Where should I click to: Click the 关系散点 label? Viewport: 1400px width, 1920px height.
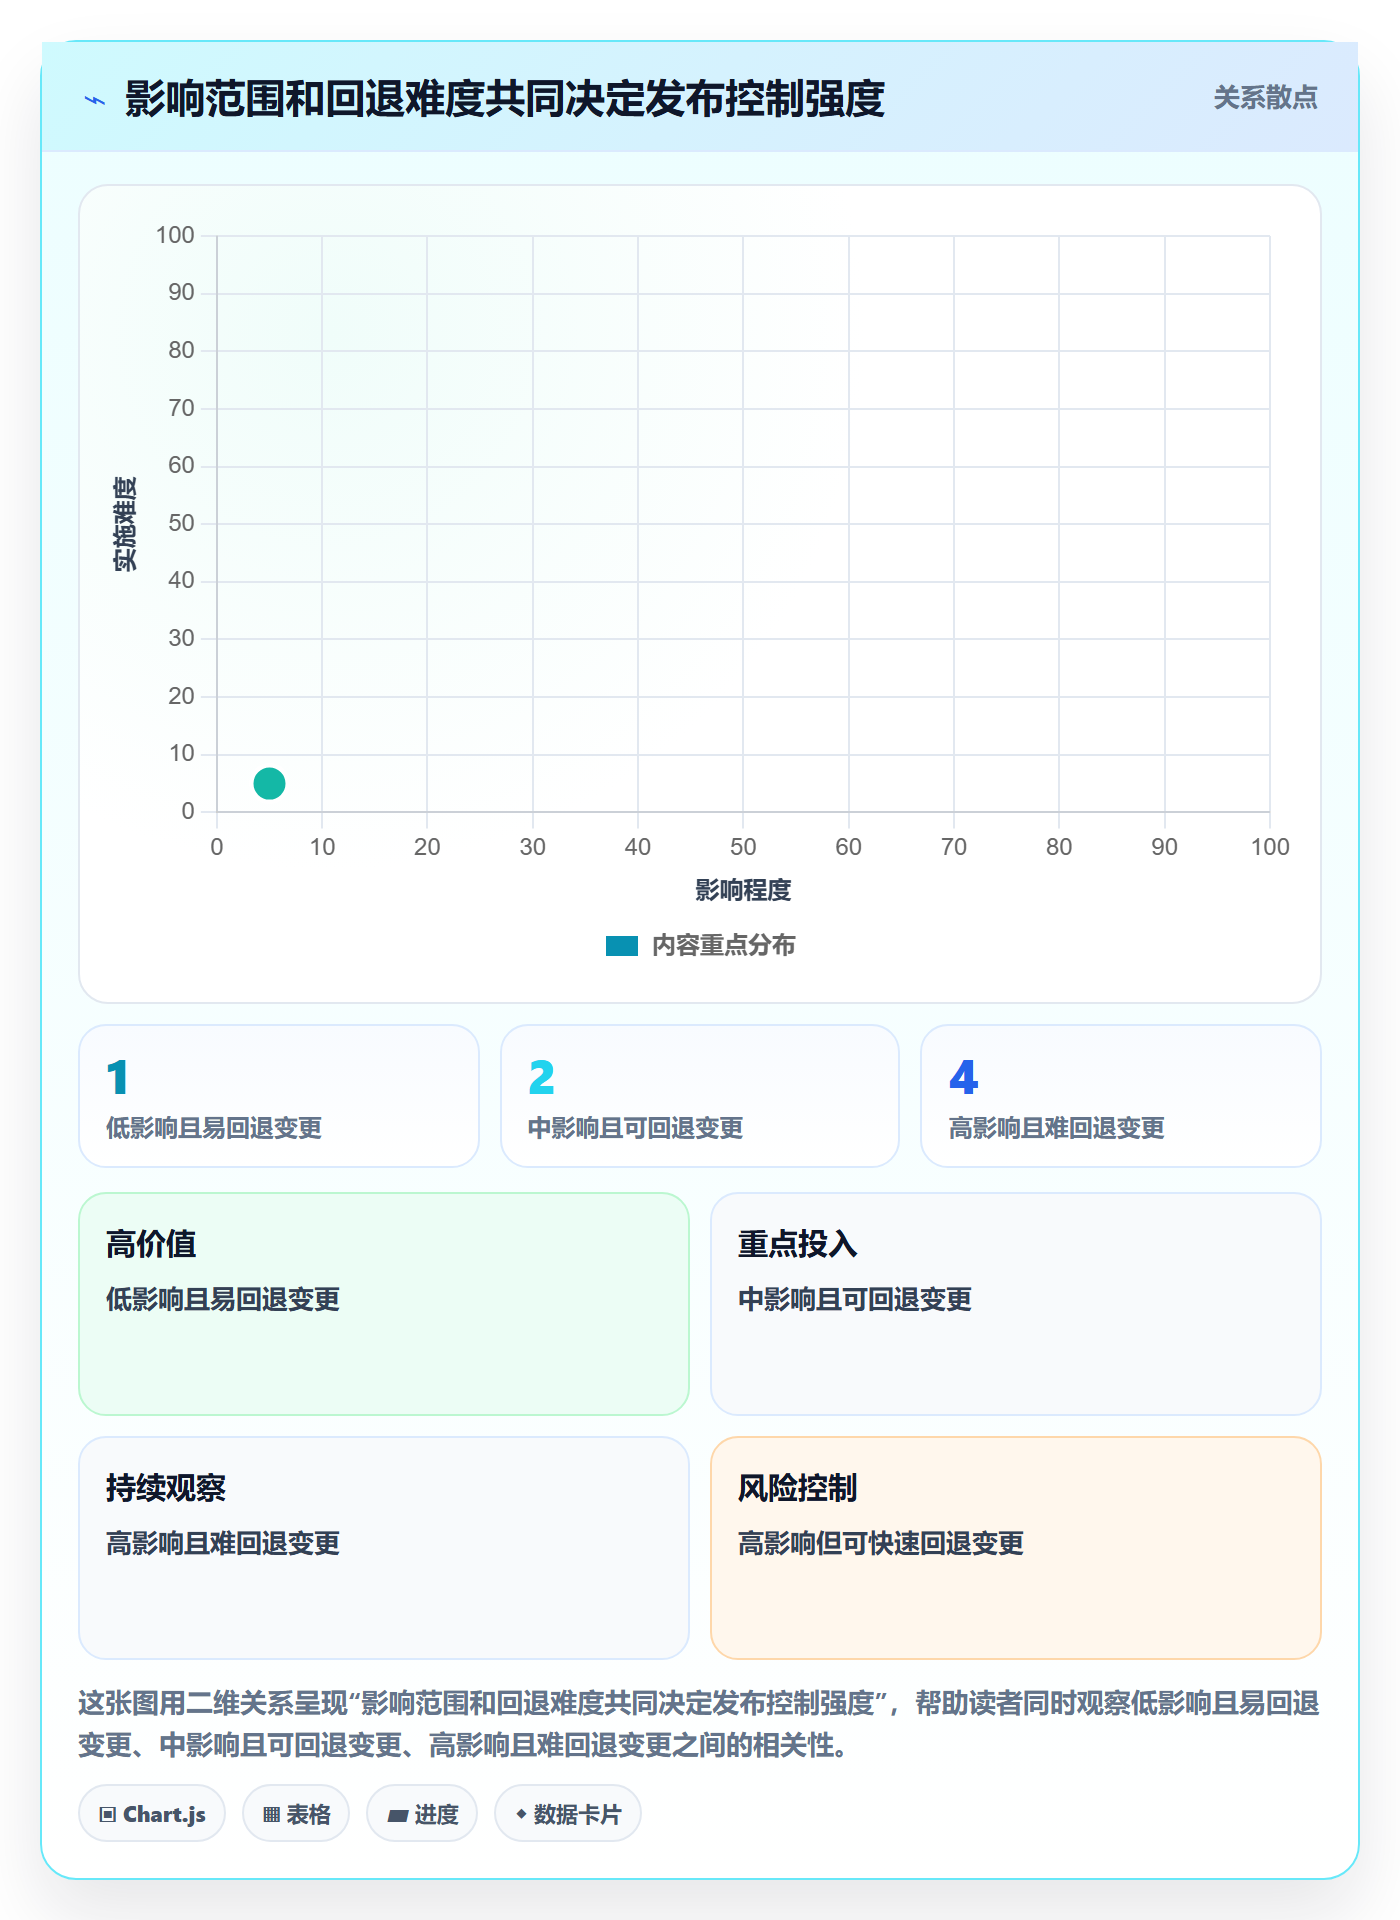[1265, 98]
